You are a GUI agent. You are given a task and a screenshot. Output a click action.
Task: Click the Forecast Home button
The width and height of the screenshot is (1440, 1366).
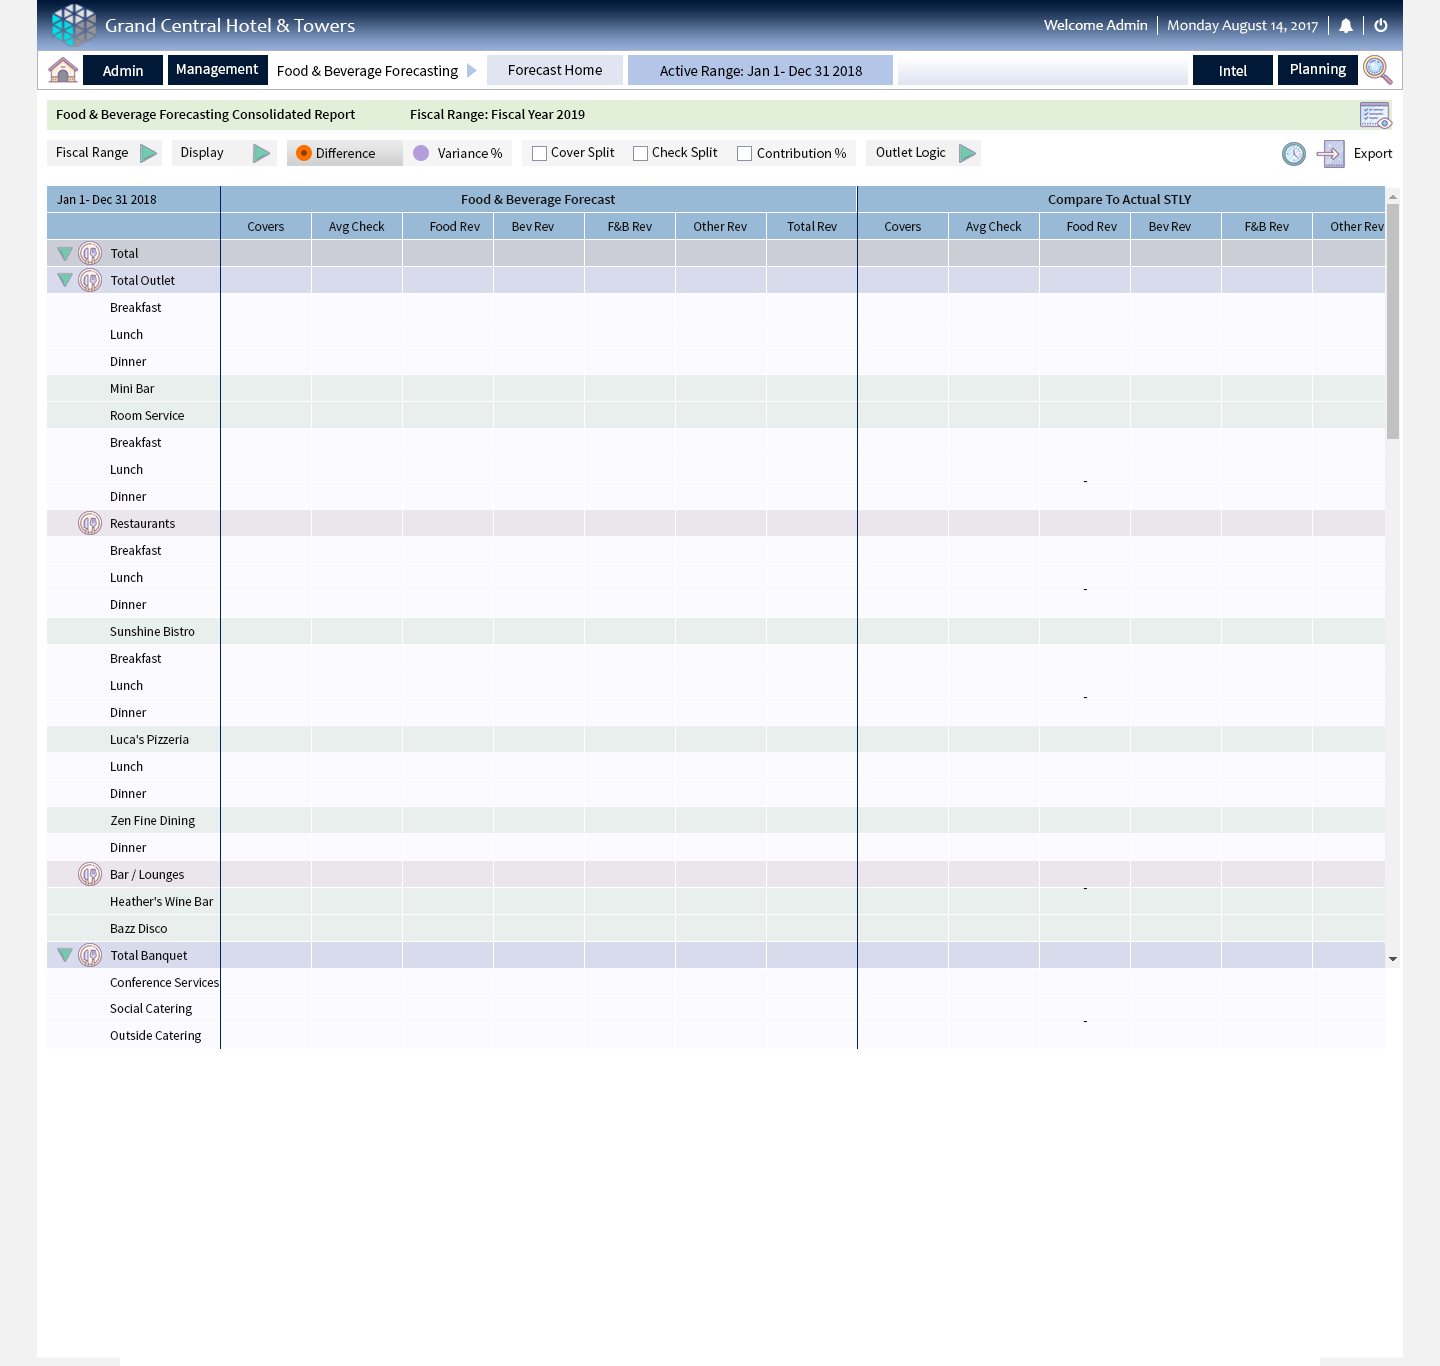555,70
